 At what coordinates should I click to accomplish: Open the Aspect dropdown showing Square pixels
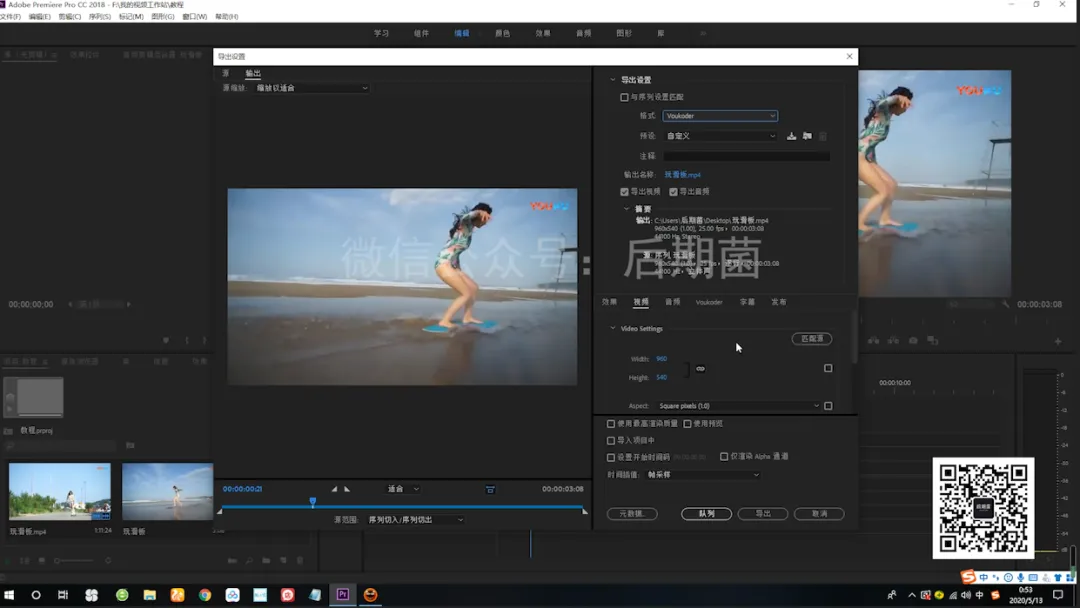738,406
